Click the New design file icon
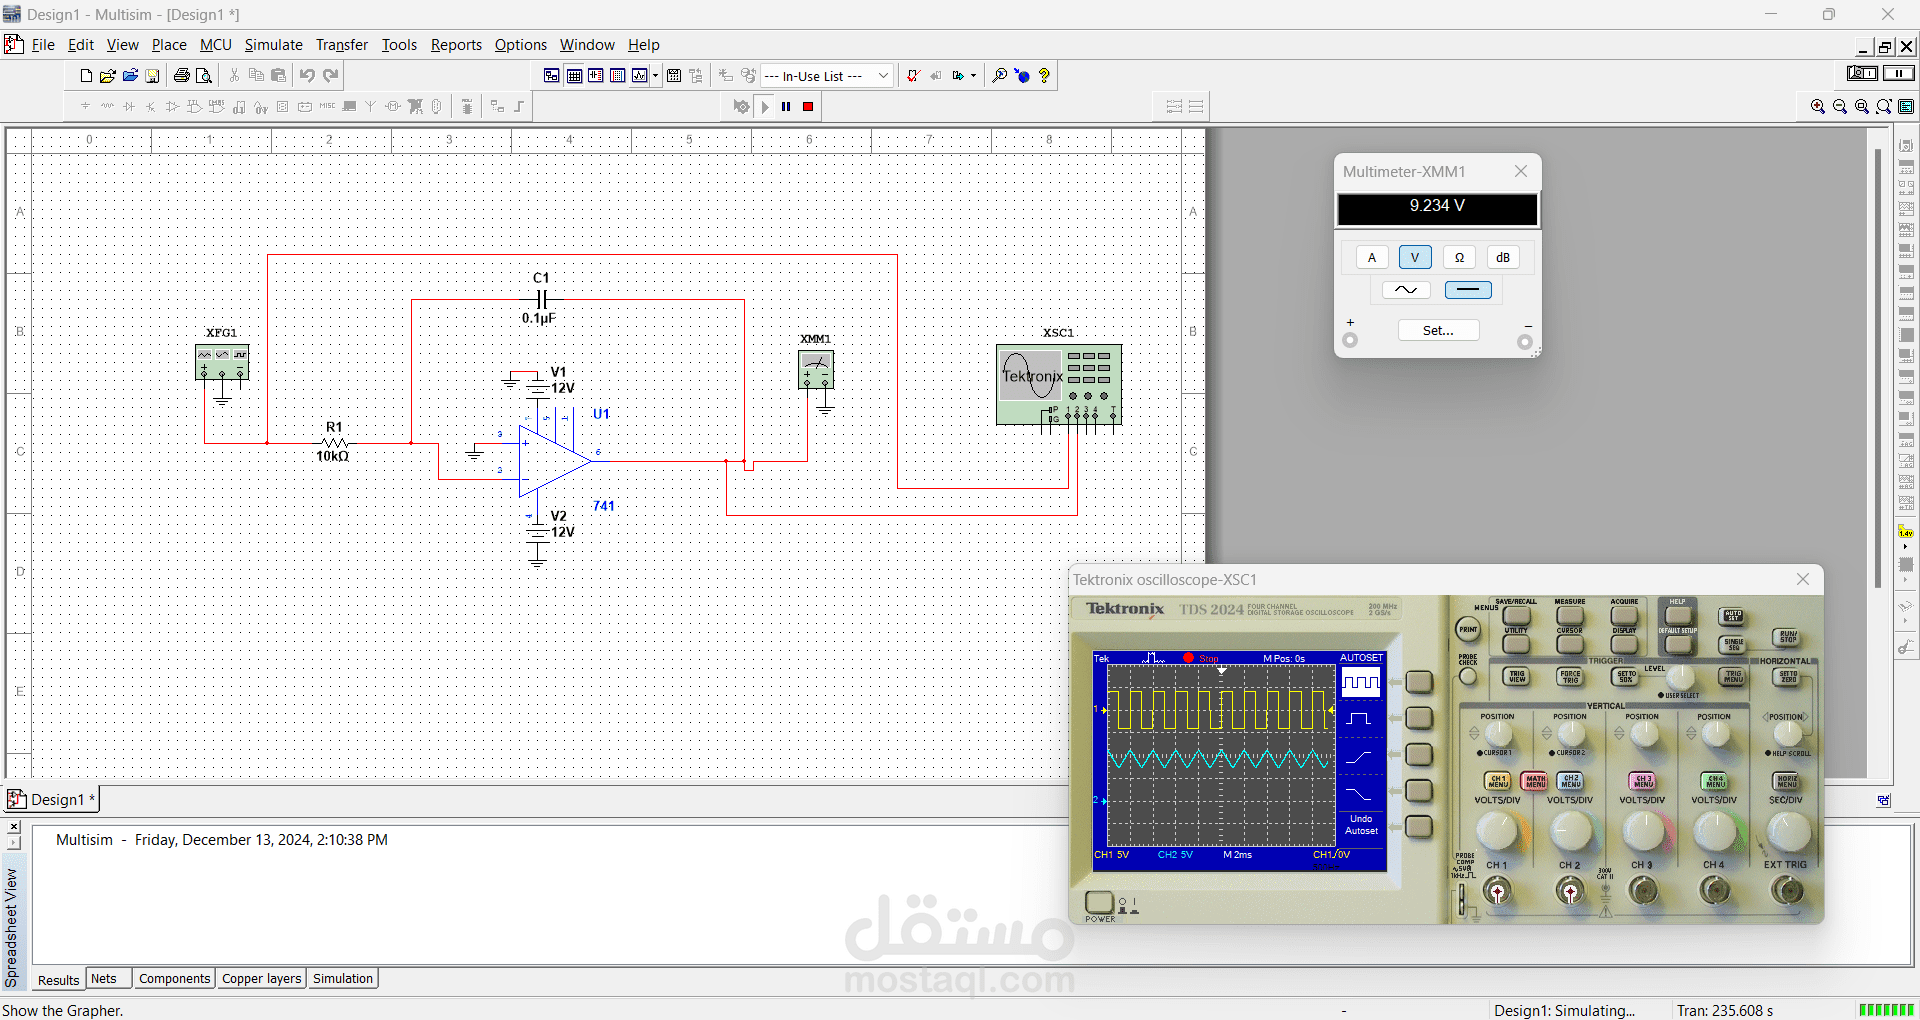 point(86,76)
